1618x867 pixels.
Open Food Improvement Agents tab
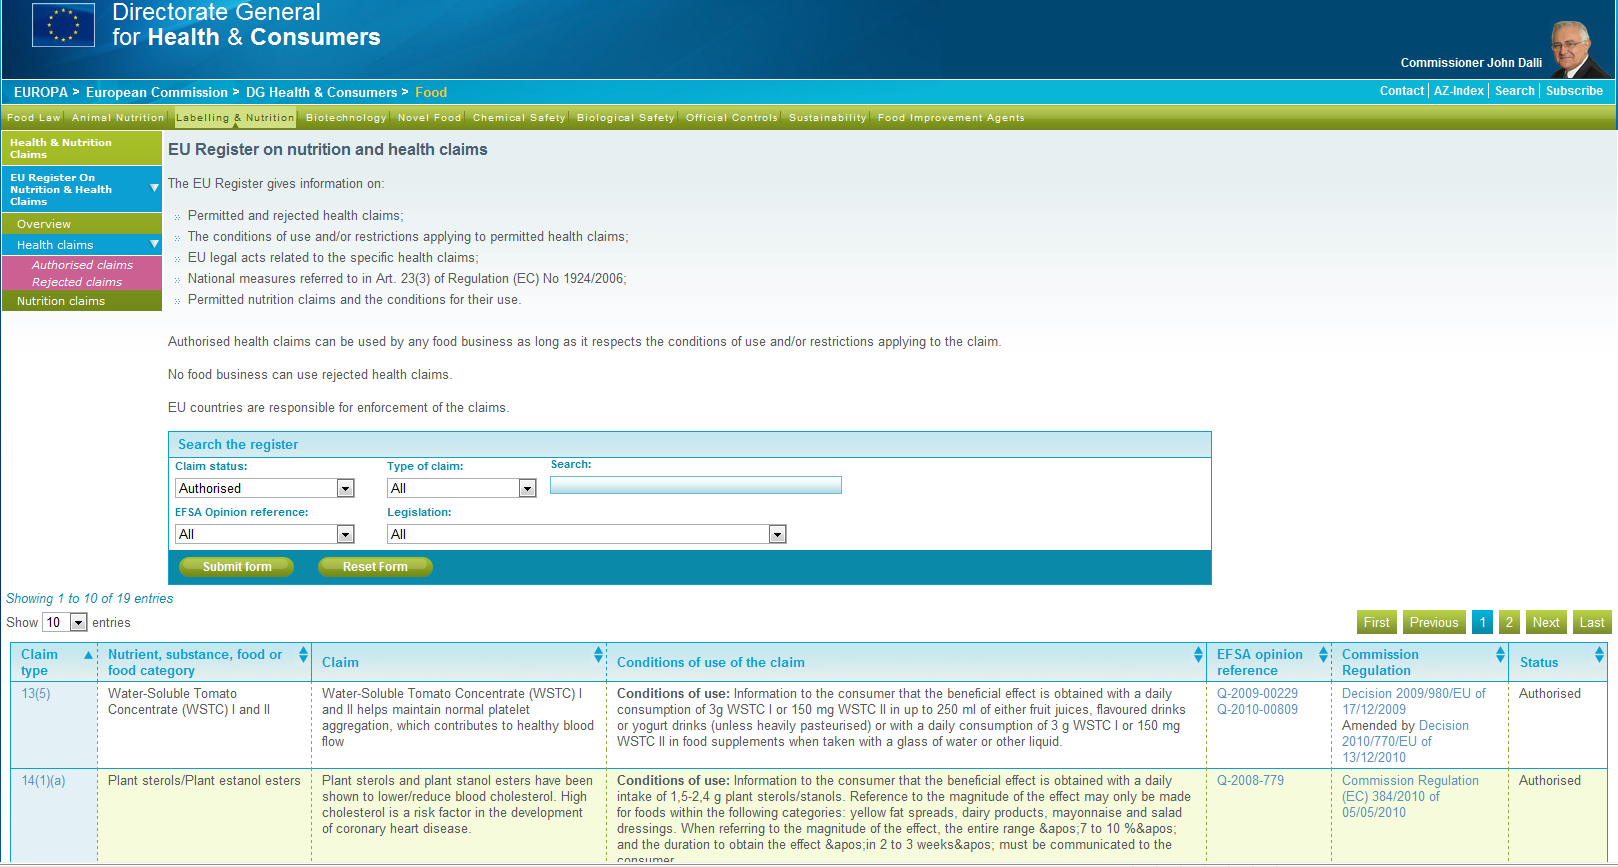[x=951, y=118]
